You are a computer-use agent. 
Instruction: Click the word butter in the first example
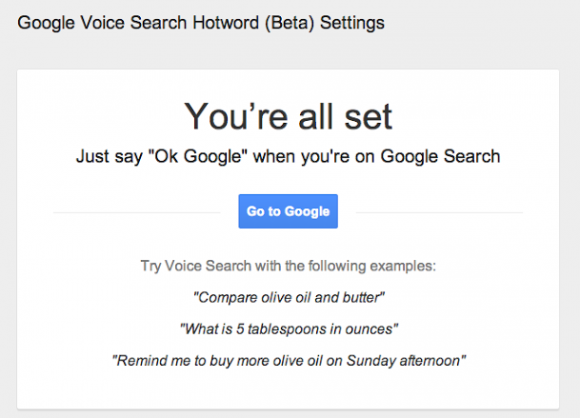361,297
